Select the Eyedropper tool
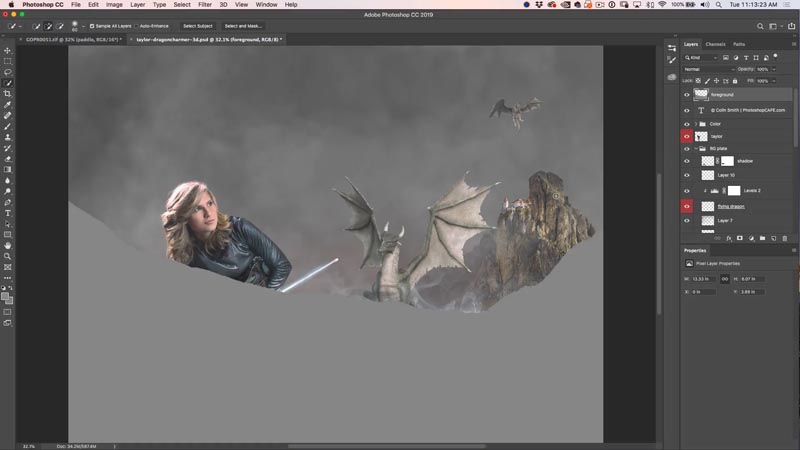800x450 pixels. click(8, 105)
